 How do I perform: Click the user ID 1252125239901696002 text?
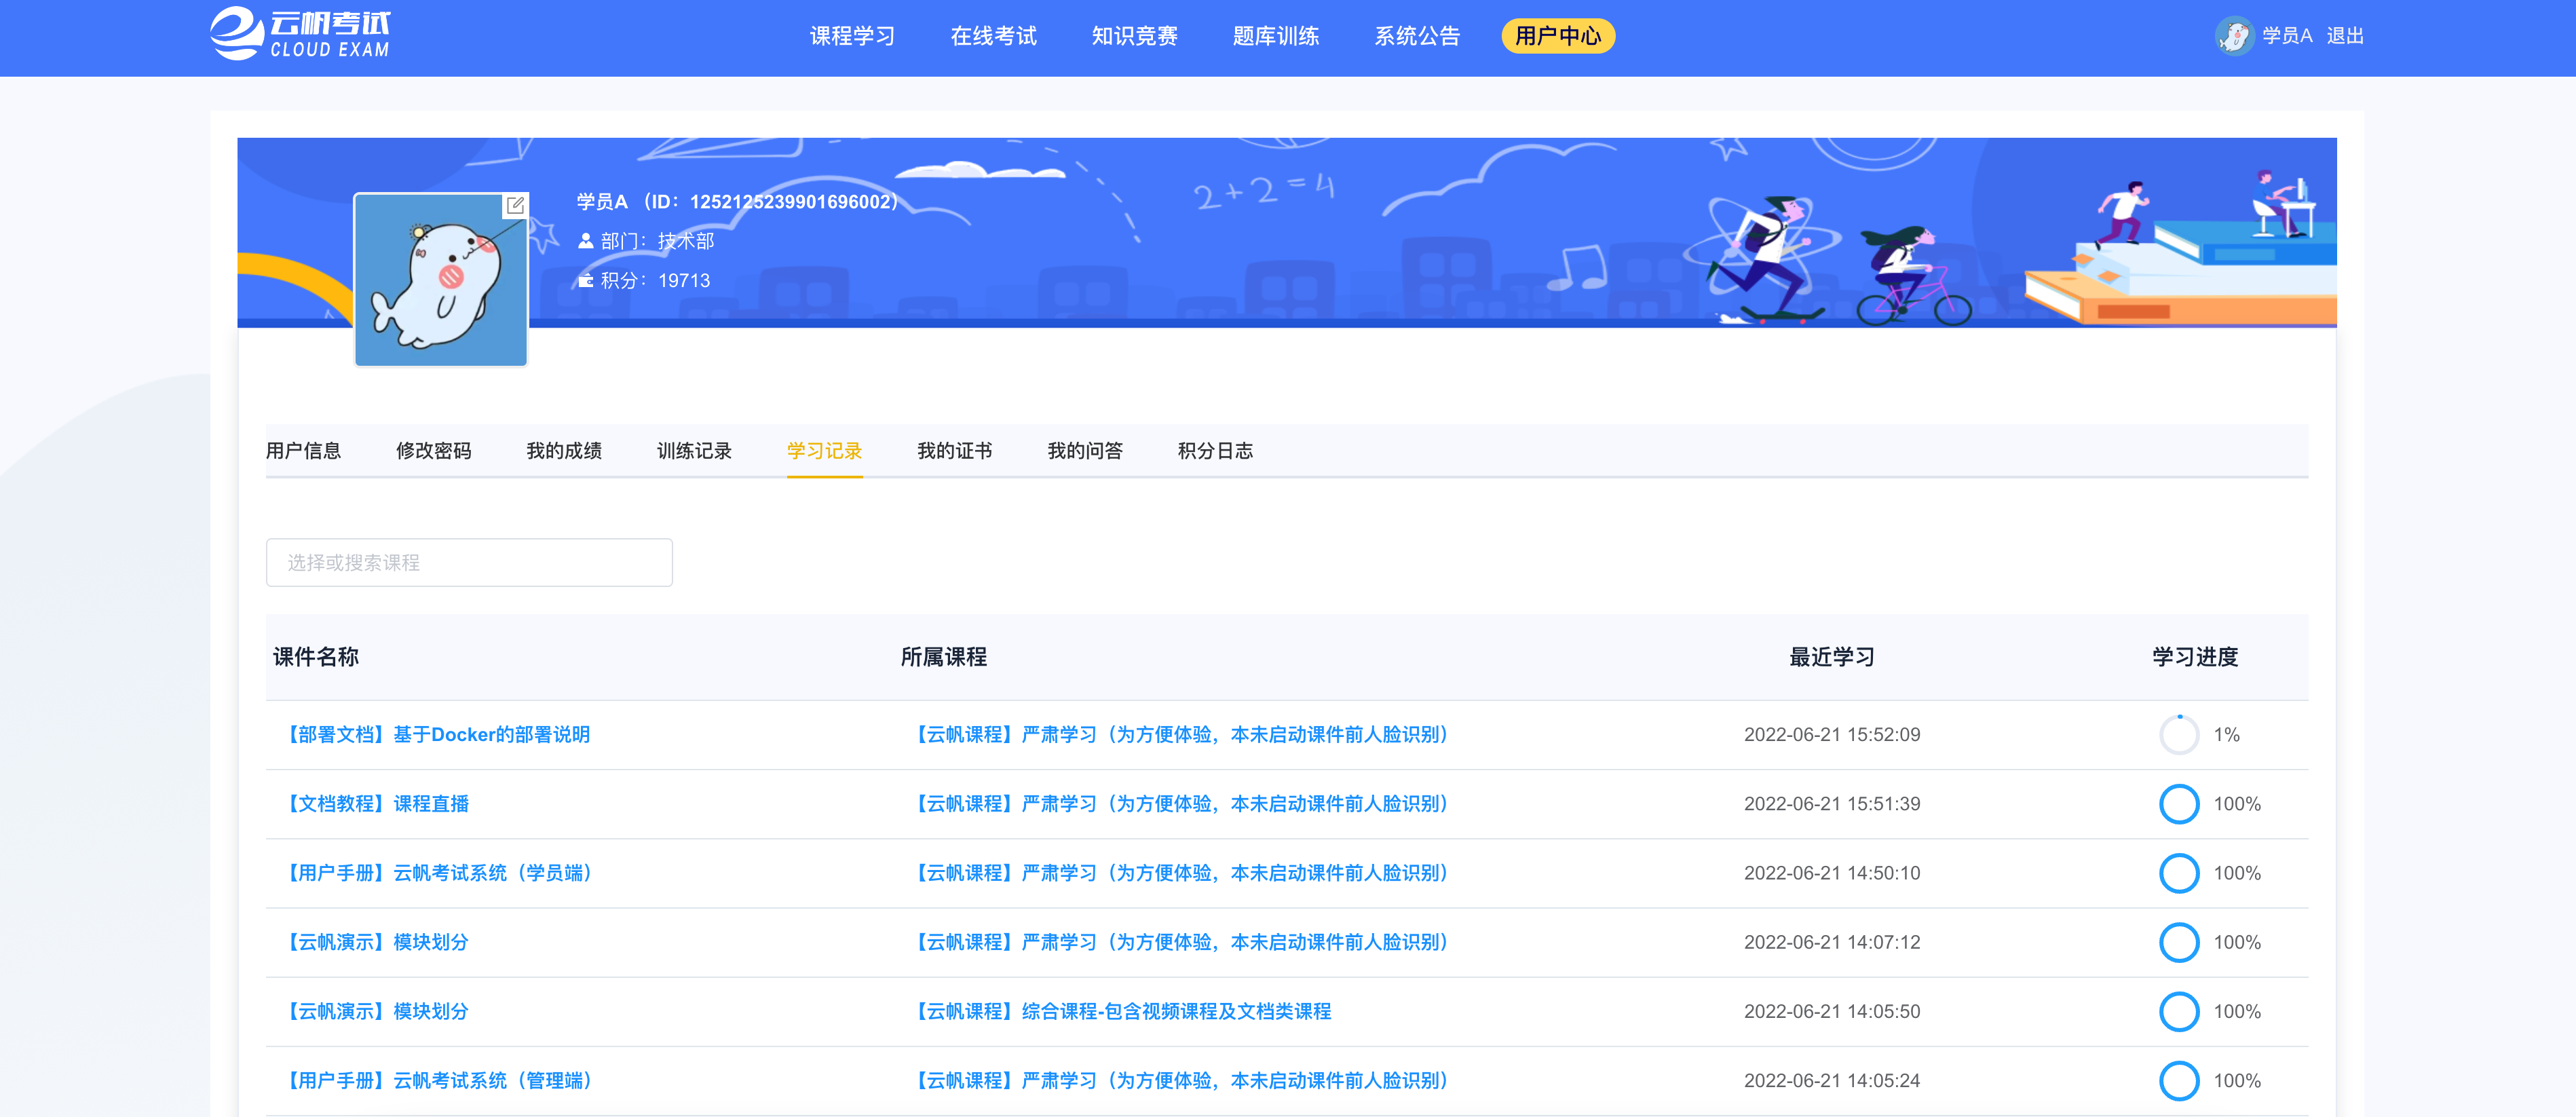791,202
